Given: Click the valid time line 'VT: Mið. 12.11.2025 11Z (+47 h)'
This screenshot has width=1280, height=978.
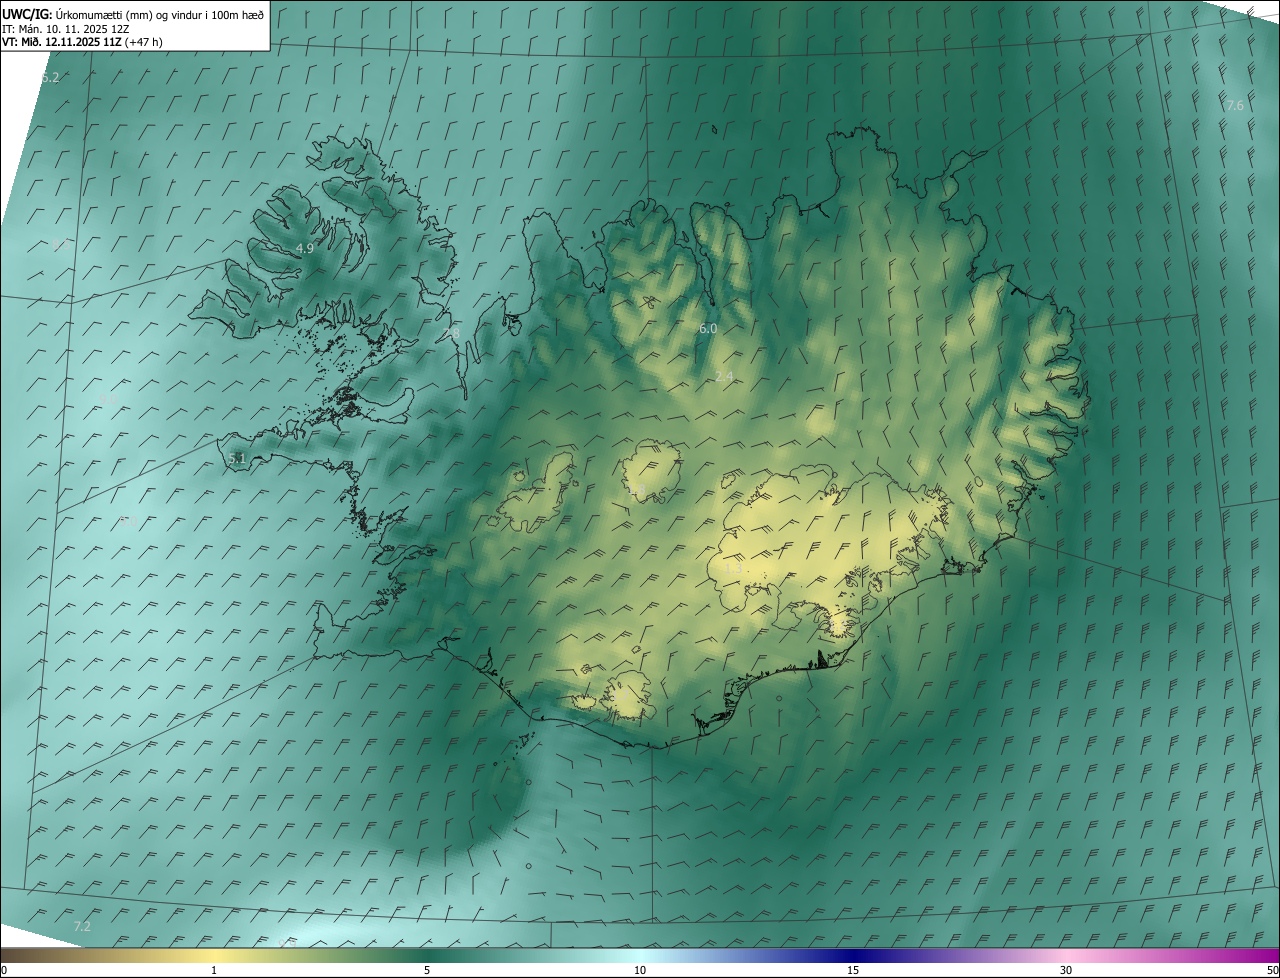Looking at the screenshot, I should (82, 42).
